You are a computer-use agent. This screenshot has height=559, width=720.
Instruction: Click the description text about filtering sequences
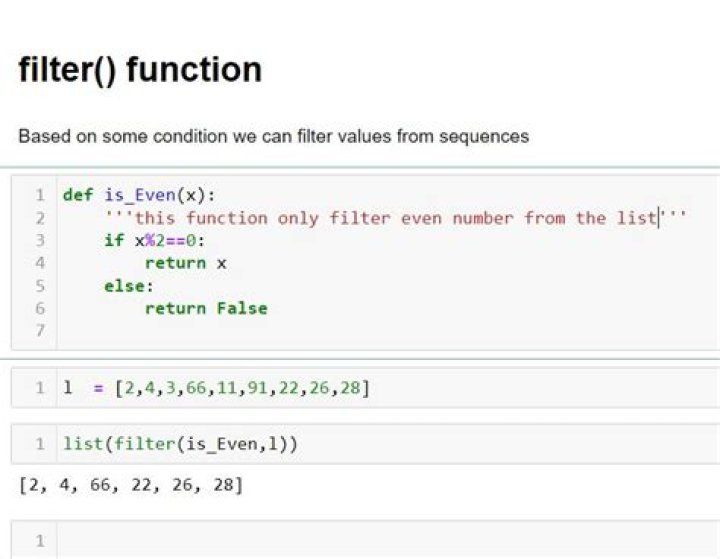click(273, 136)
